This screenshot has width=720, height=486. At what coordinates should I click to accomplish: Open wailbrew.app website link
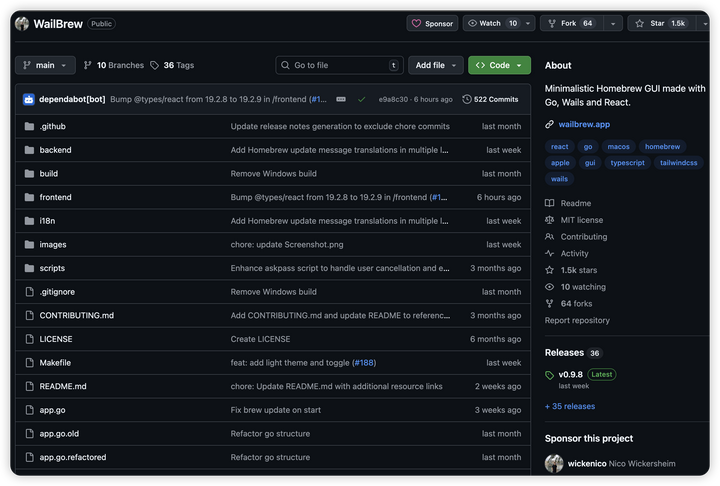584,124
